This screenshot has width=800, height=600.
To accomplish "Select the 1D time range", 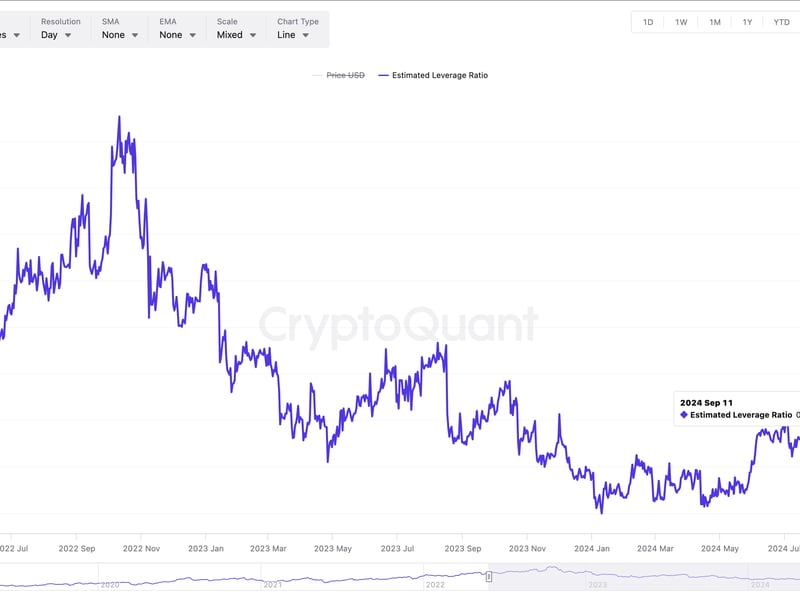I will pyautogui.click(x=648, y=22).
